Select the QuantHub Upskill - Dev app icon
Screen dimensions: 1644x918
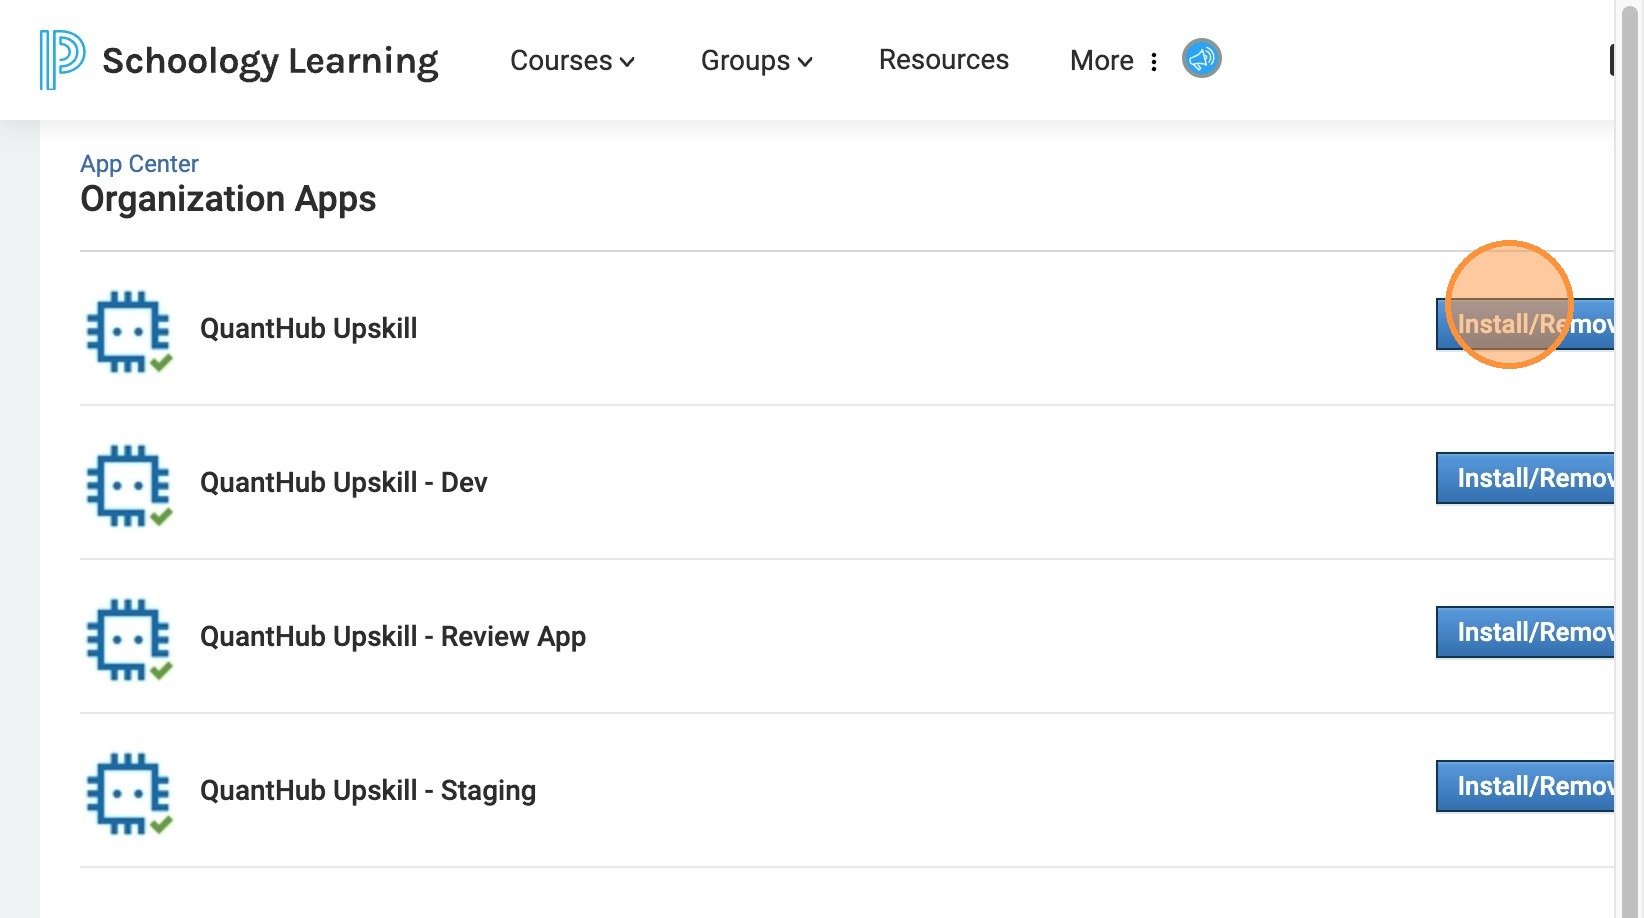(129, 485)
